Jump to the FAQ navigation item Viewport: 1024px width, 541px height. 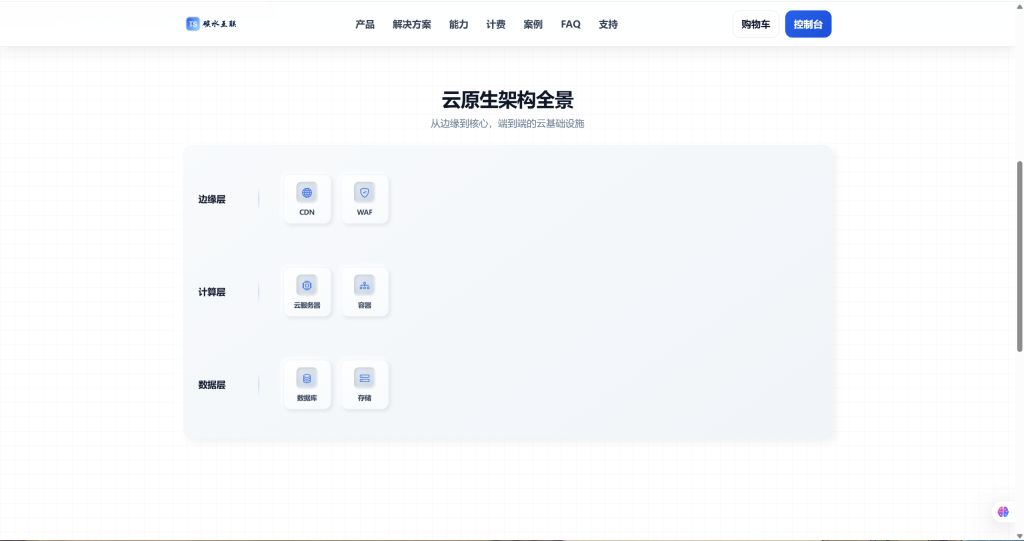pos(571,24)
